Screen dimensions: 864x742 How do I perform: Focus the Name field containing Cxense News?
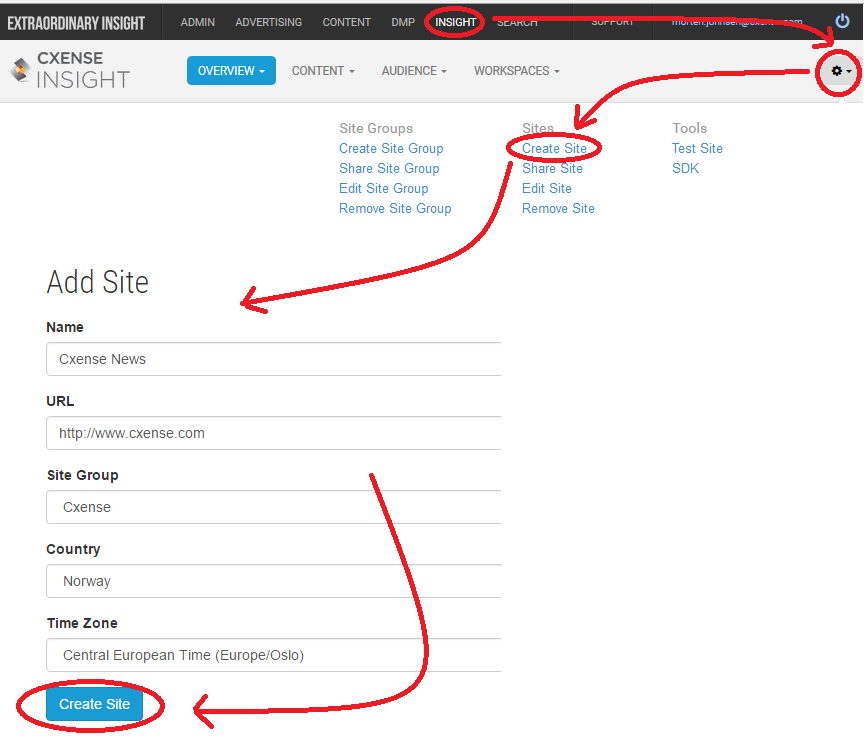(x=273, y=359)
